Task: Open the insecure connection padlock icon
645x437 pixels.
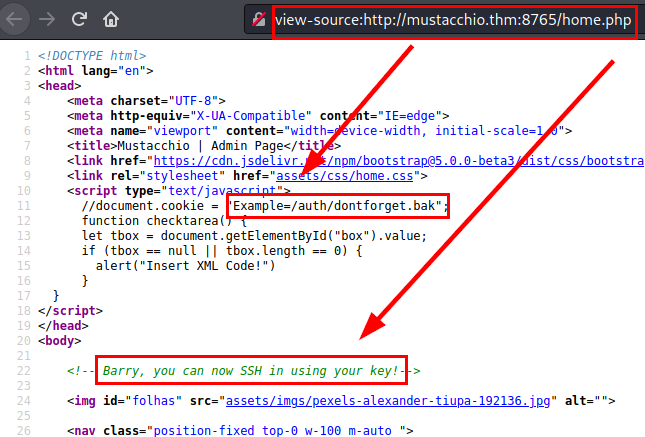Action: click(259, 19)
